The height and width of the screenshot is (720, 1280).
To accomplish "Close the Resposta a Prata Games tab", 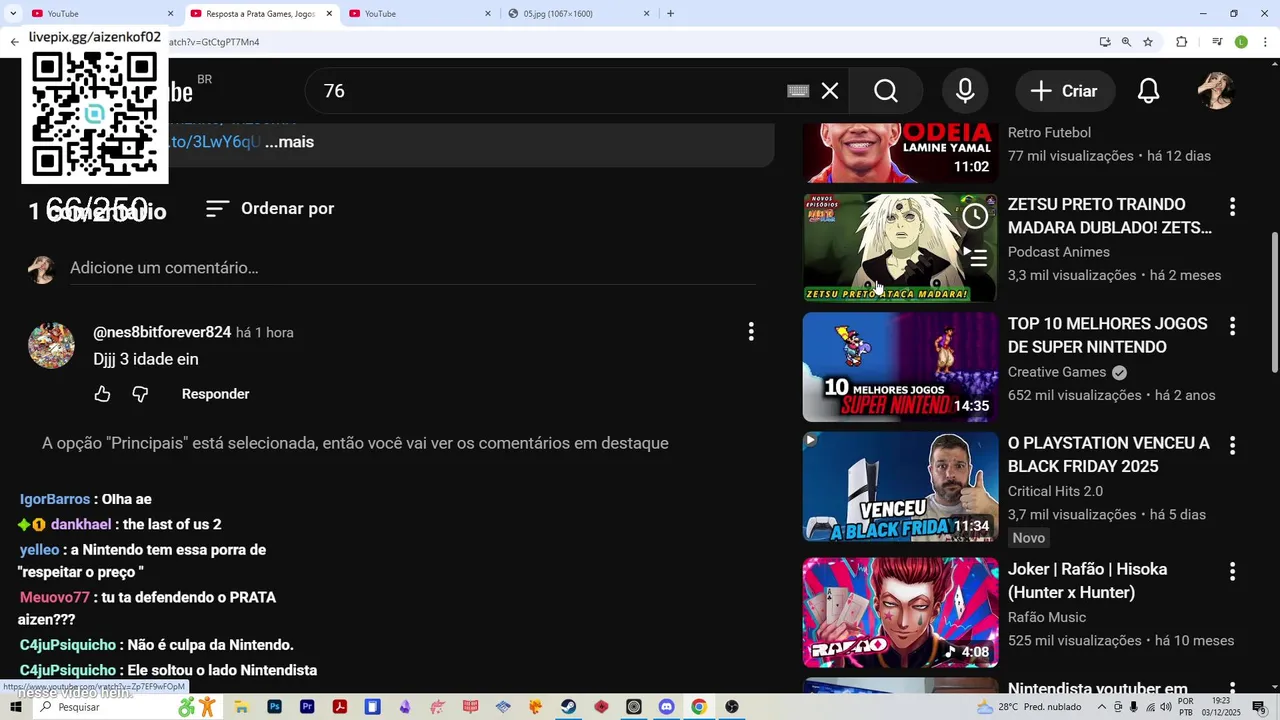I will pyautogui.click(x=329, y=13).
